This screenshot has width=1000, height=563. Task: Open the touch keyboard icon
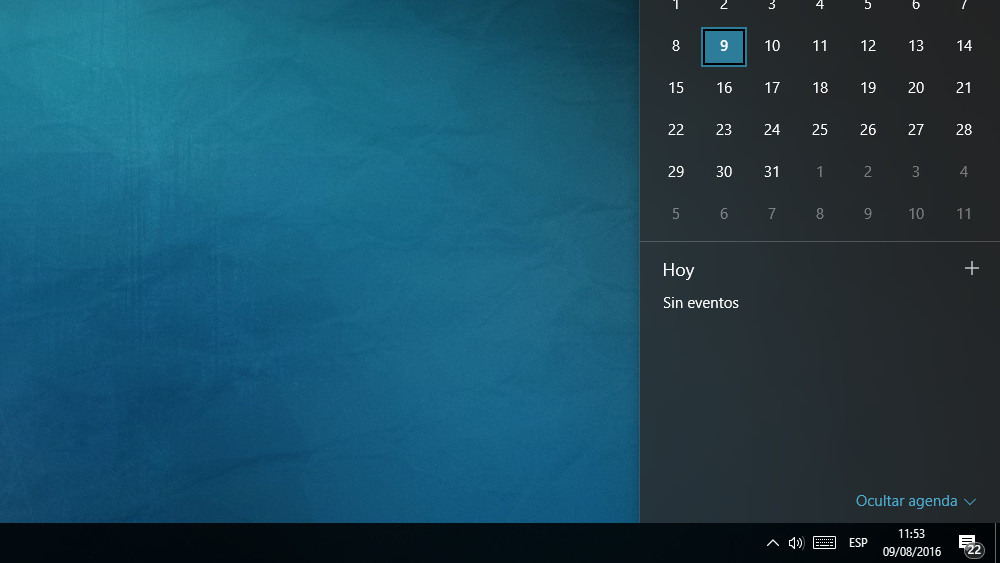point(824,543)
